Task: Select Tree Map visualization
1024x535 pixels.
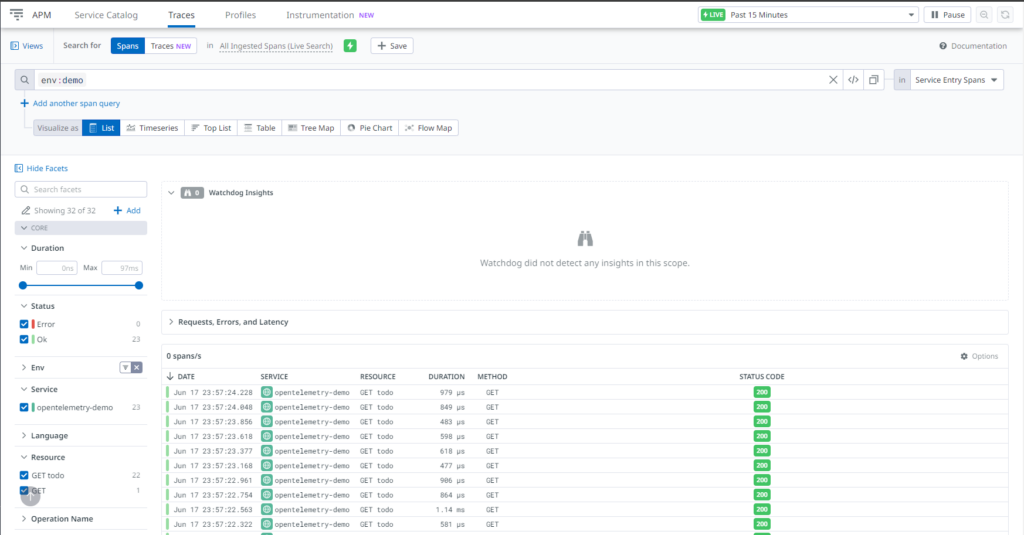Action: [311, 128]
